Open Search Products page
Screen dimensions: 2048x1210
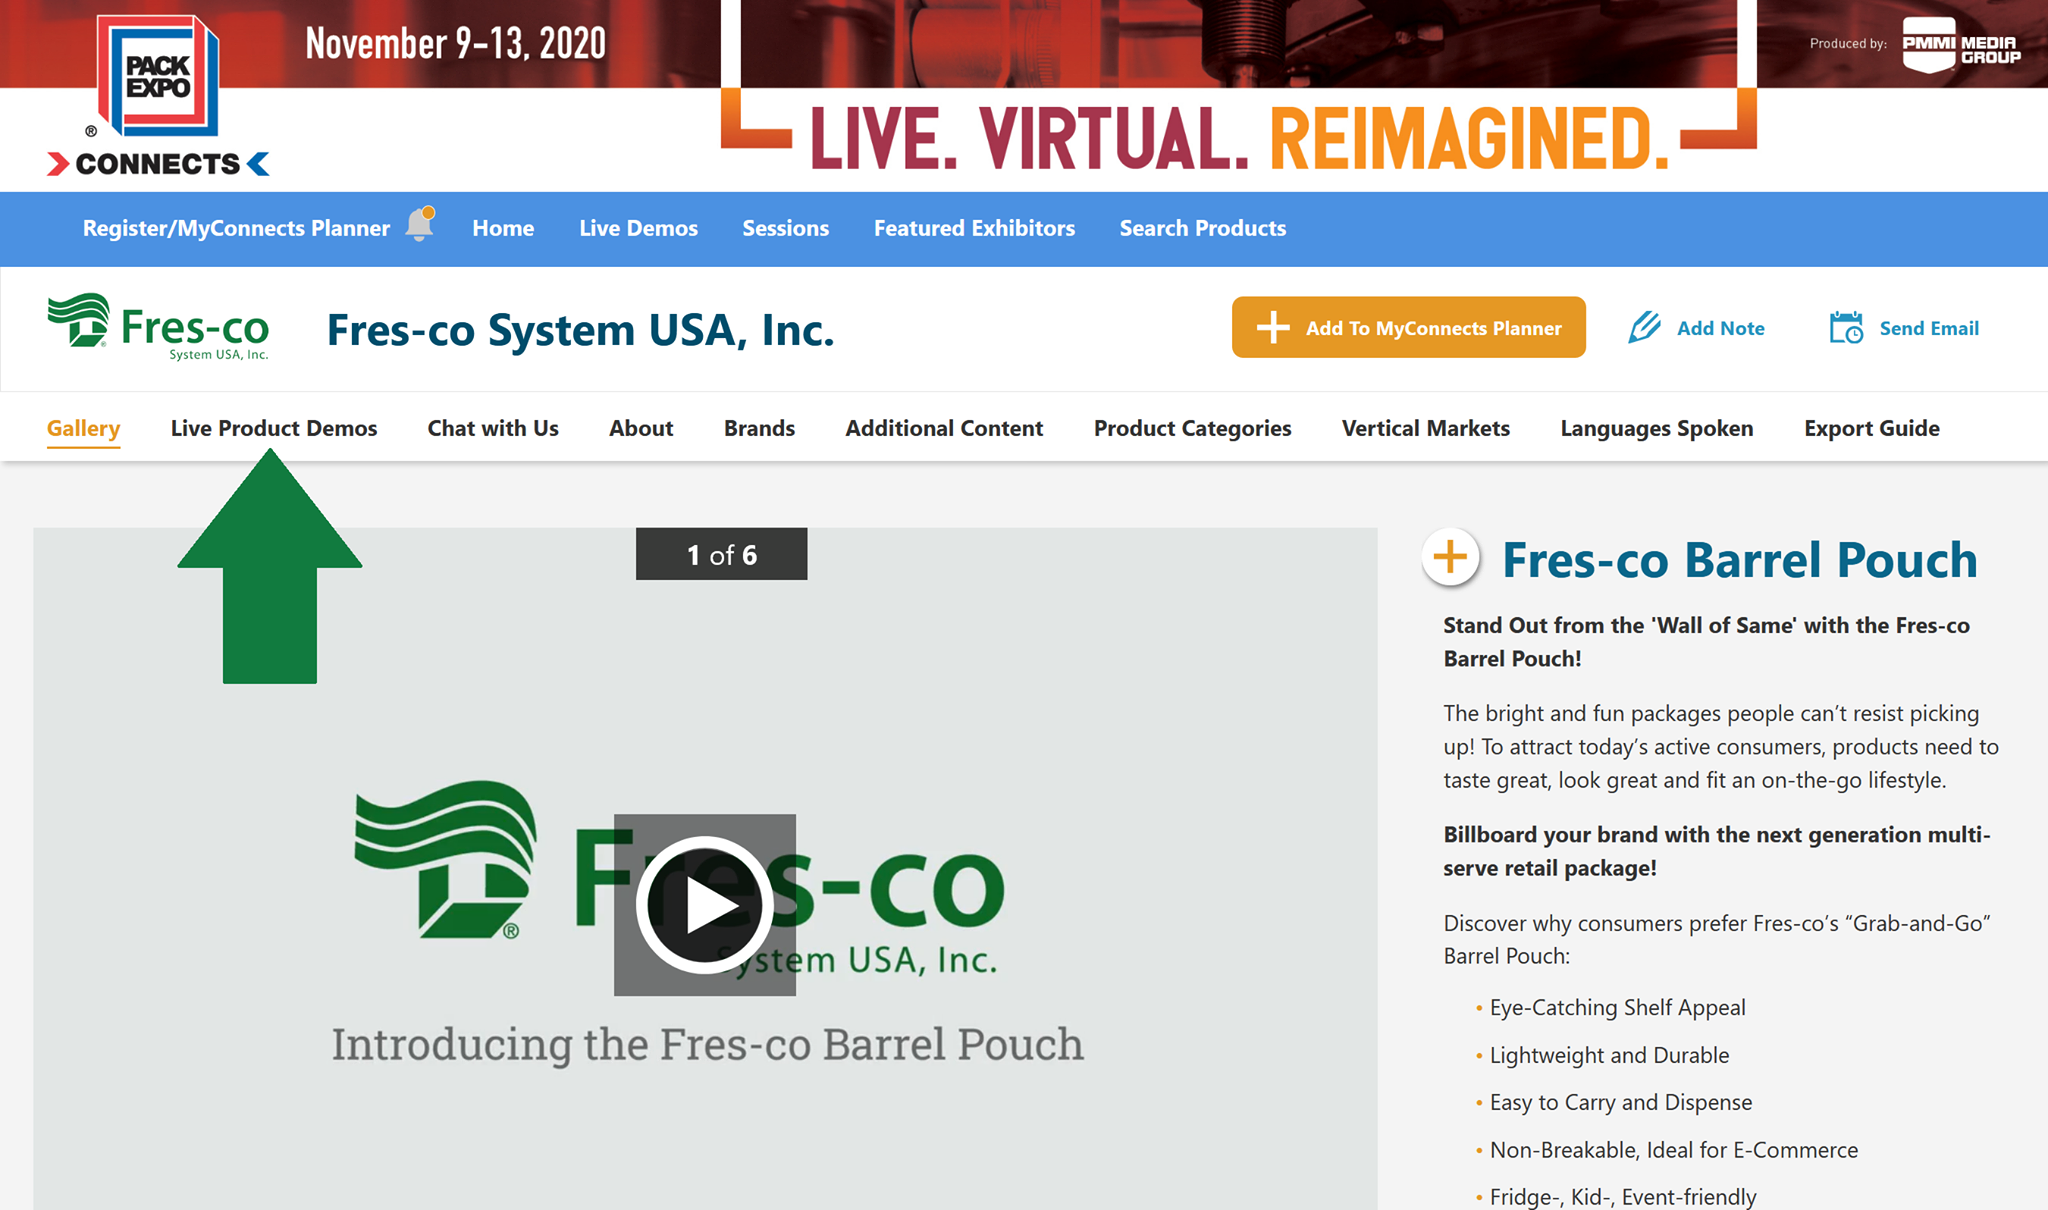pyautogui.click(x=1203, y=228)
